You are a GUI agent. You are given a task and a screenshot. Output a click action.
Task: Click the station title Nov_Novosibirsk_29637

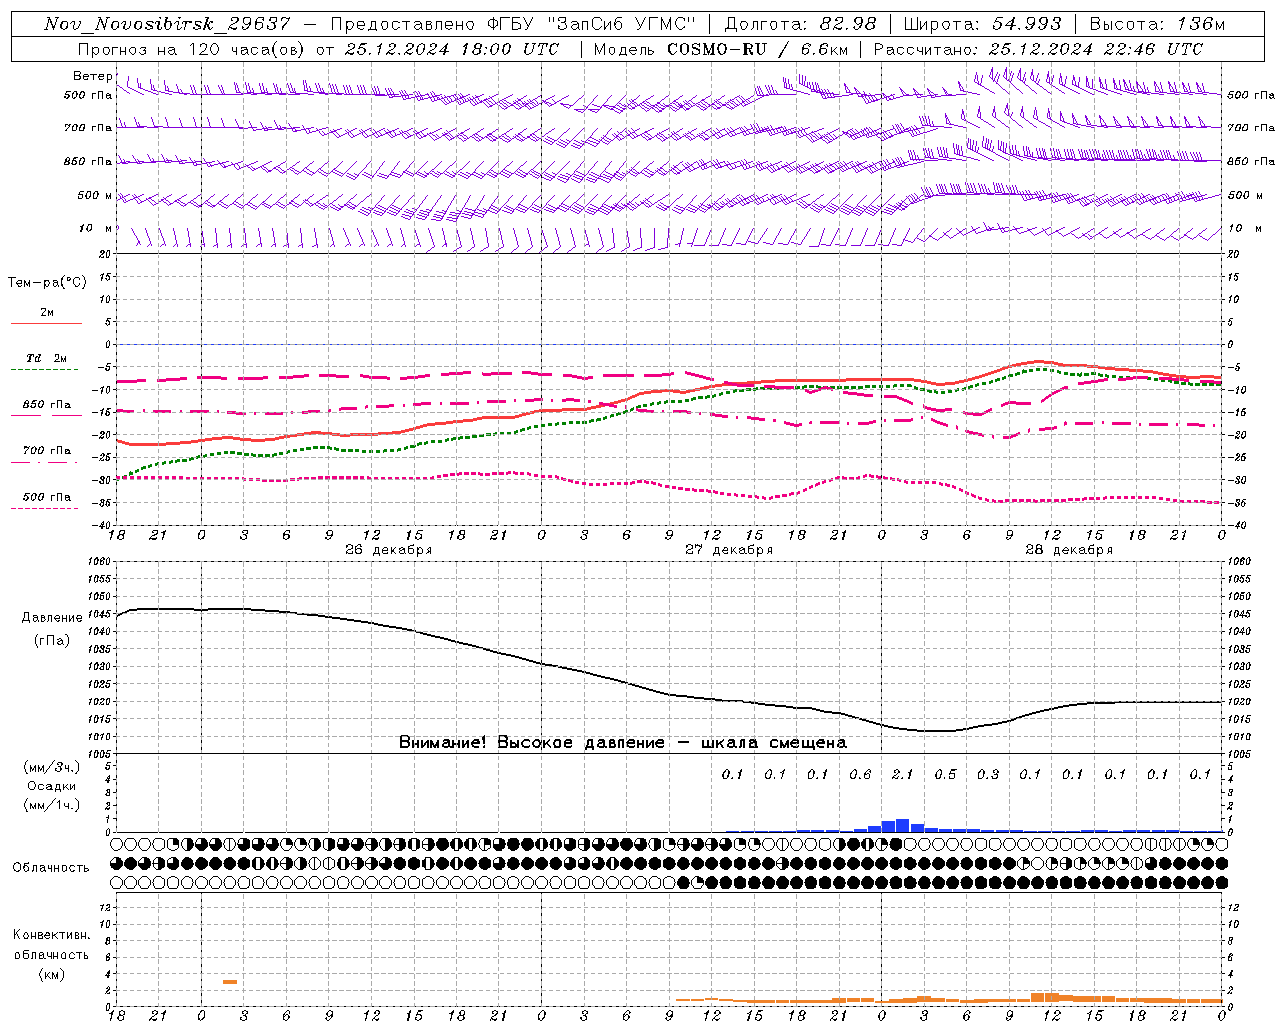click(x=167, y=24)
